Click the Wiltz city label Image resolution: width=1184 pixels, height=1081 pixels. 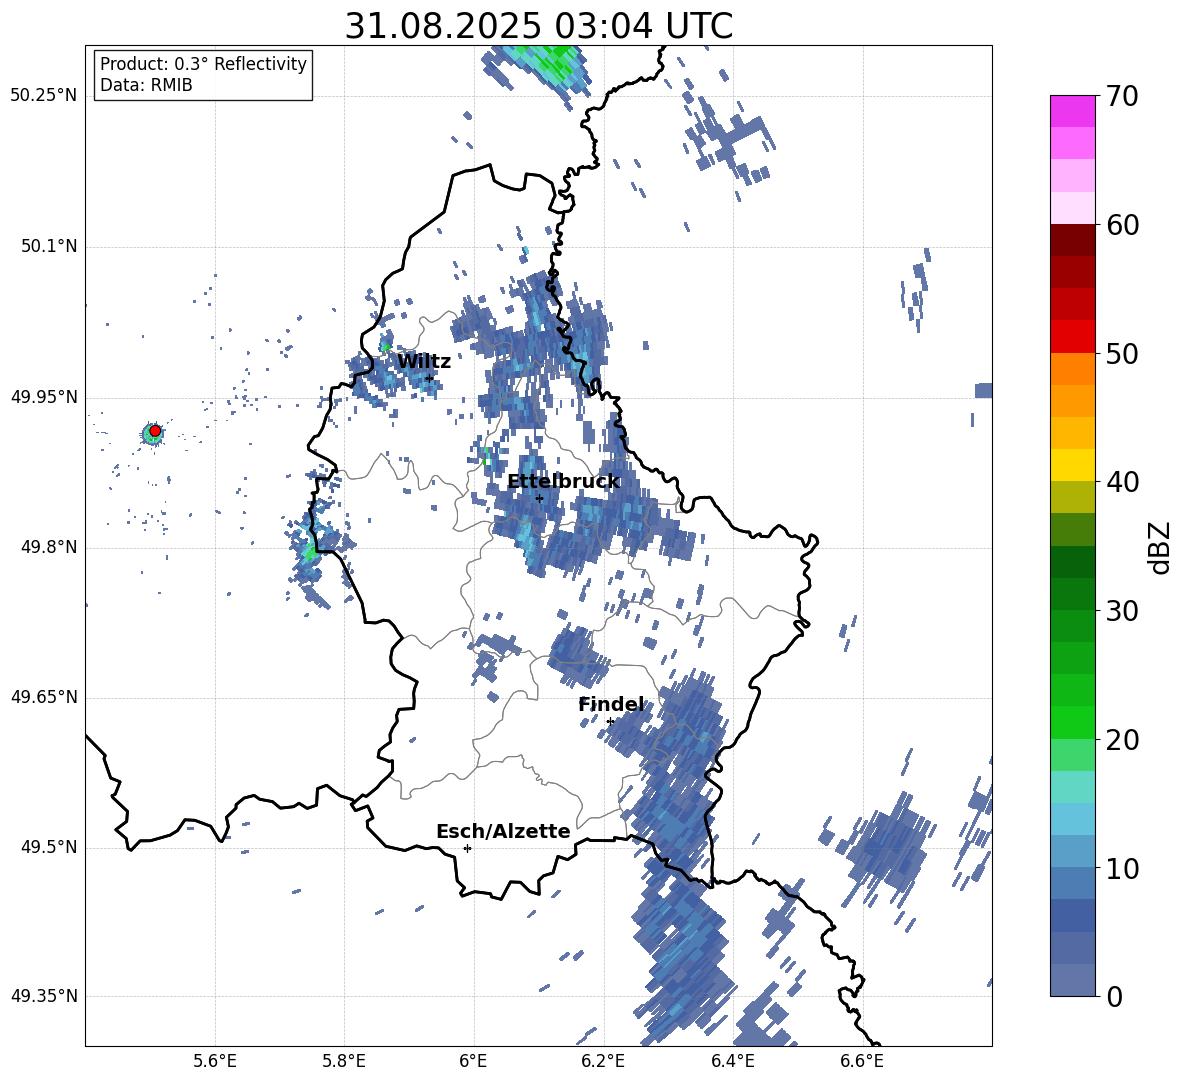pyautogui.click(x=424, y=361)
